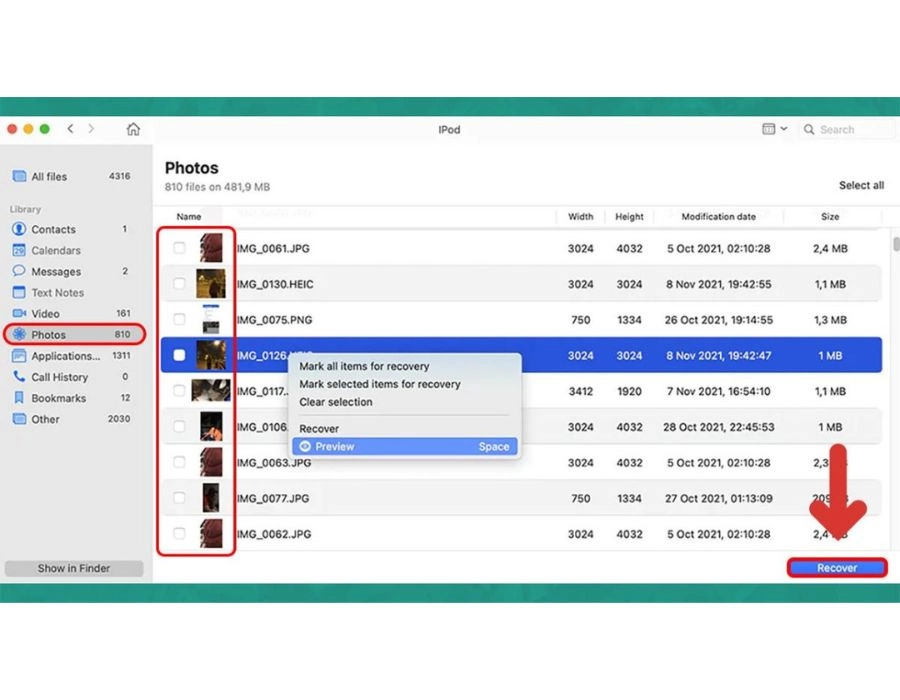Select Calendars icon in sidebar
This screenshot has width=900, height=700.
point(19,250)
